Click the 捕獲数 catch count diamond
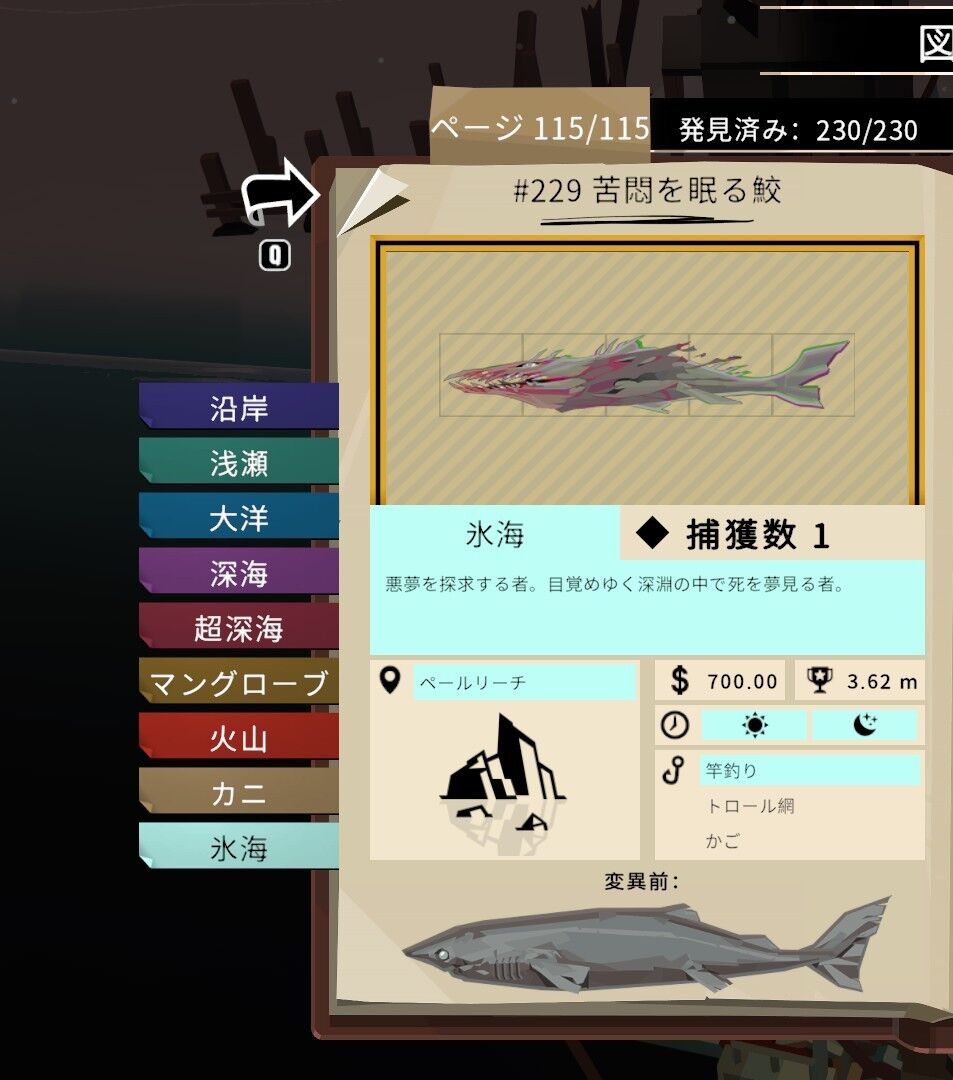 (x=652, y=533)
